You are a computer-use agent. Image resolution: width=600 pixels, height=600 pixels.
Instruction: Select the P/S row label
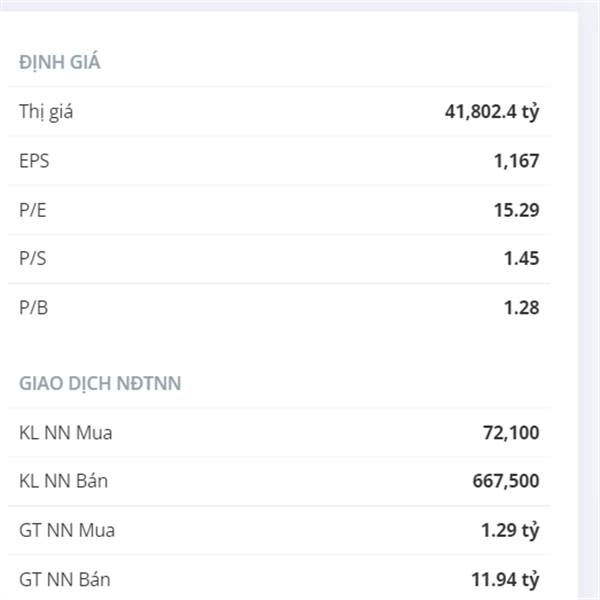[33, 258]
